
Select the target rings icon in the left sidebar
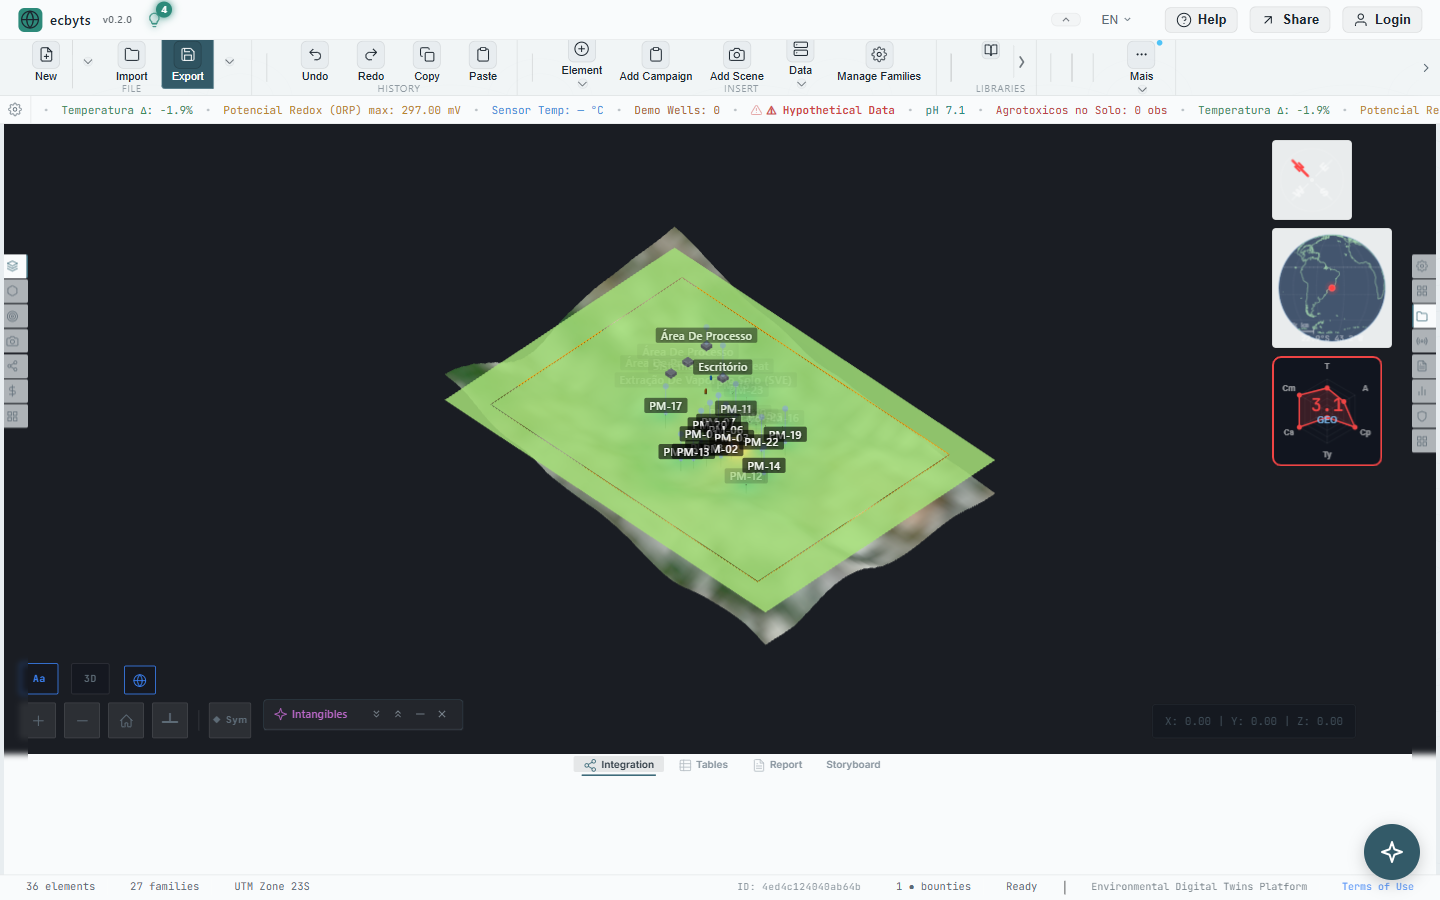[13, 316]
